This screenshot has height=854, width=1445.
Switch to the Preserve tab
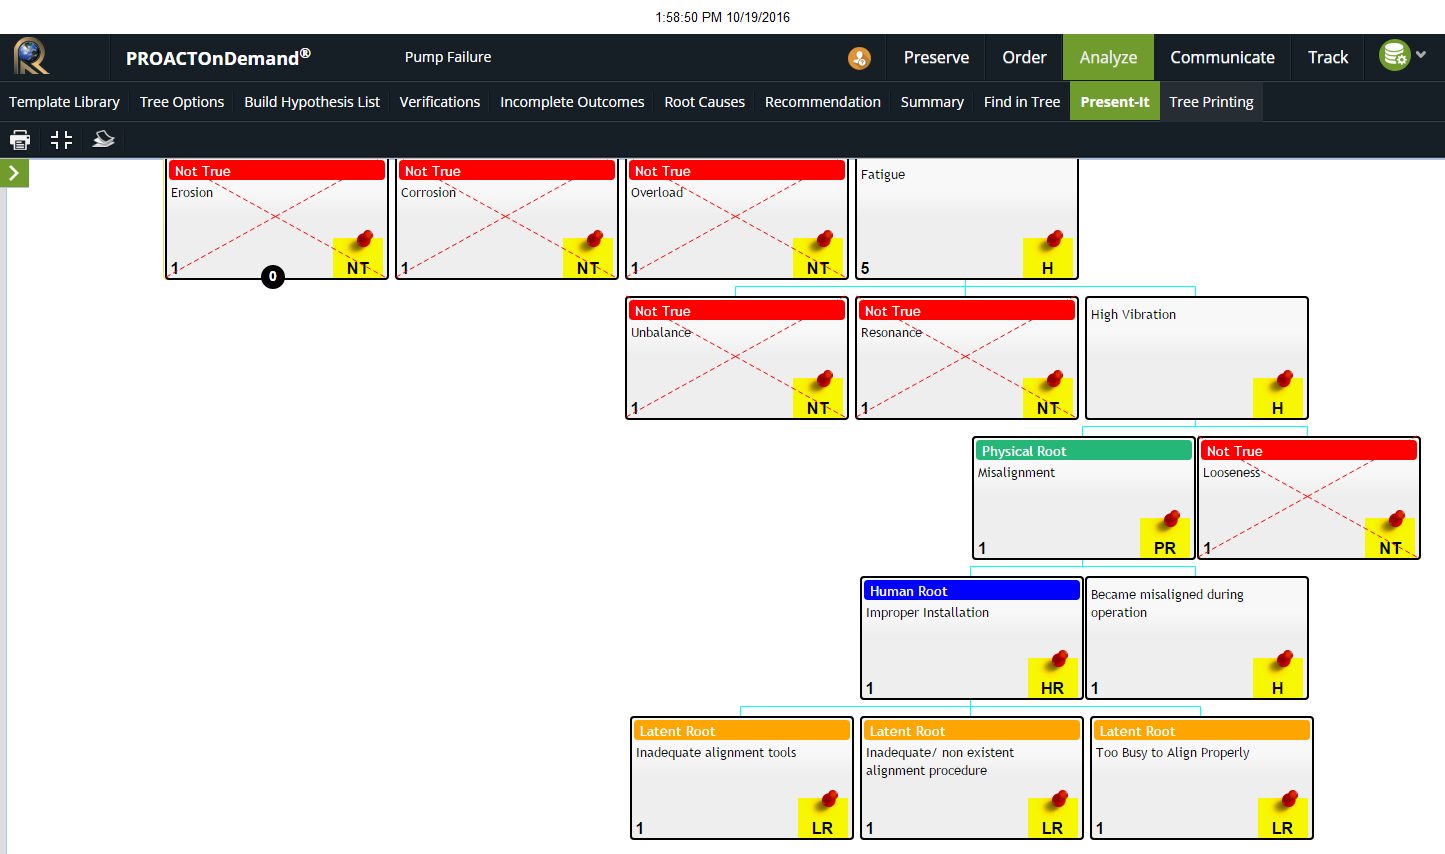pos(936,58)
